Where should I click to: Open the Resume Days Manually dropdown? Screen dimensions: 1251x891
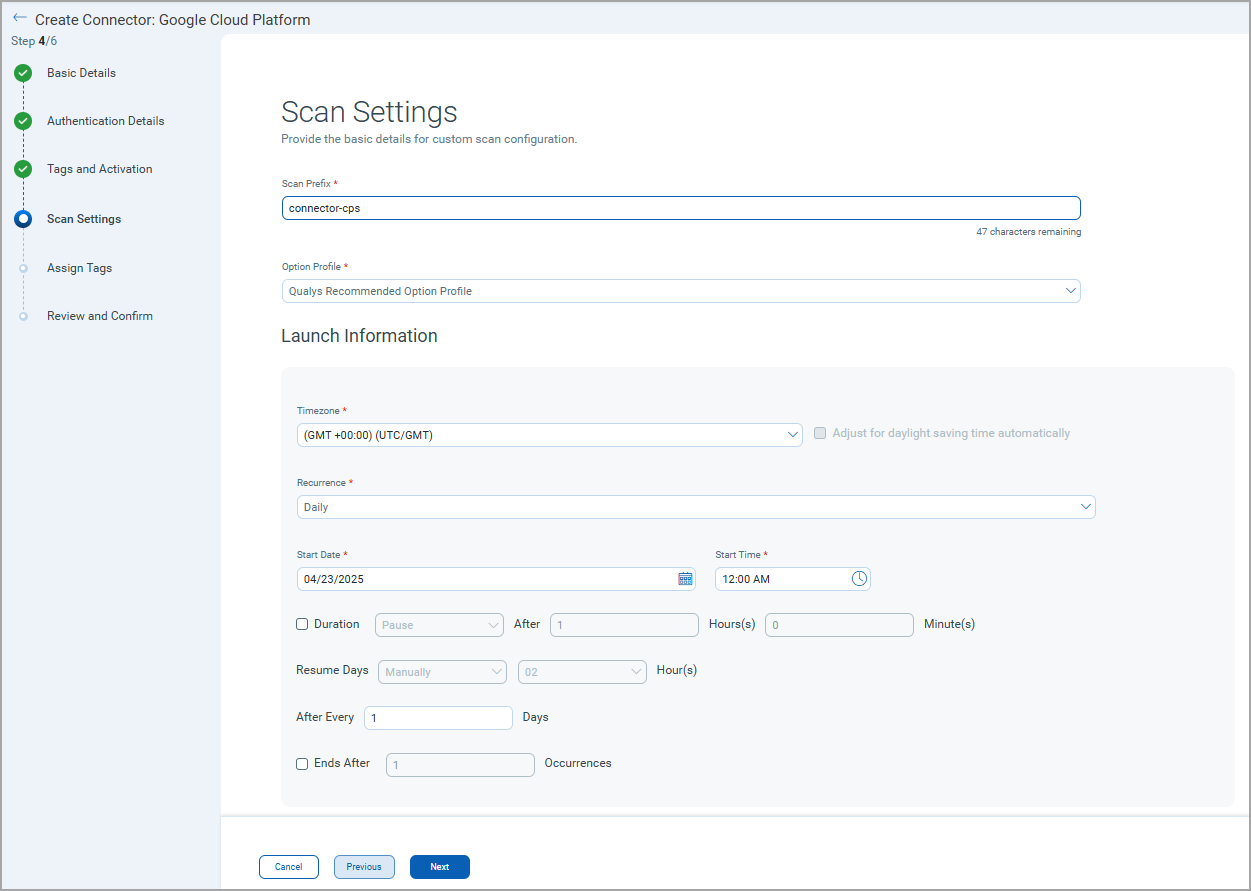pyautogui.click(x=443, y=672)
